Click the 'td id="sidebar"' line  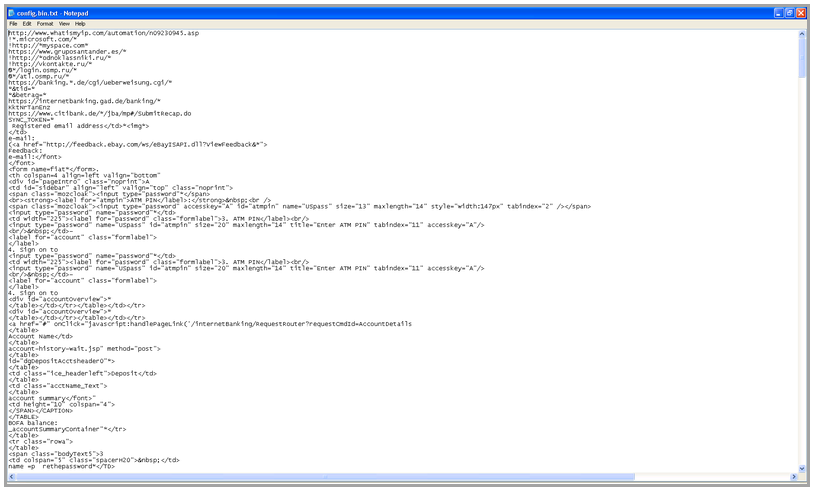(x=121, y=187)
